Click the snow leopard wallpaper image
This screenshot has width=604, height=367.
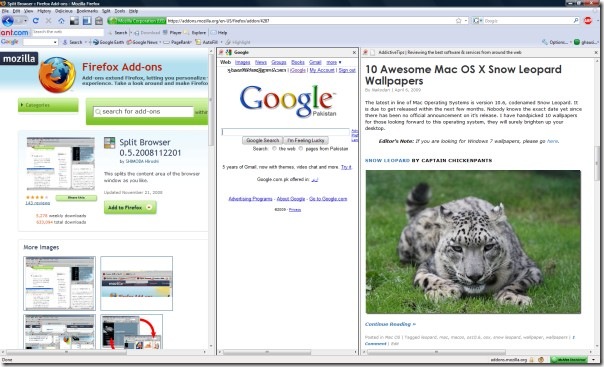point(473,242)
